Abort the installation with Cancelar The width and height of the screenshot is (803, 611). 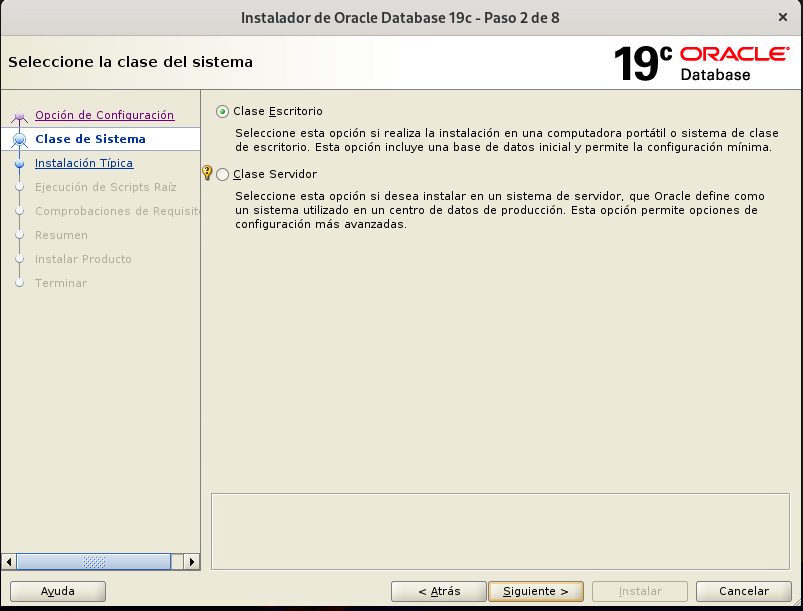coord(744,591)
